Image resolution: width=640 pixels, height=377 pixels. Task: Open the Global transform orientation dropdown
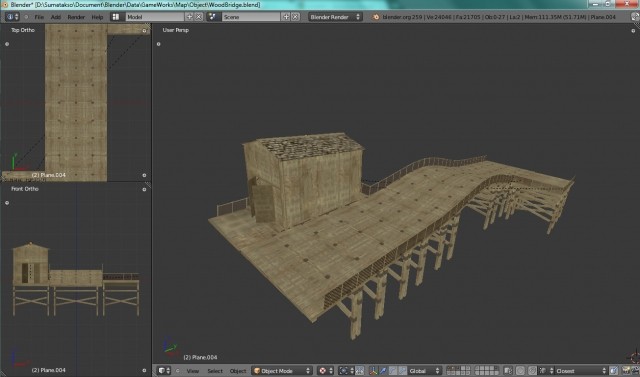(x=424, y=371)
